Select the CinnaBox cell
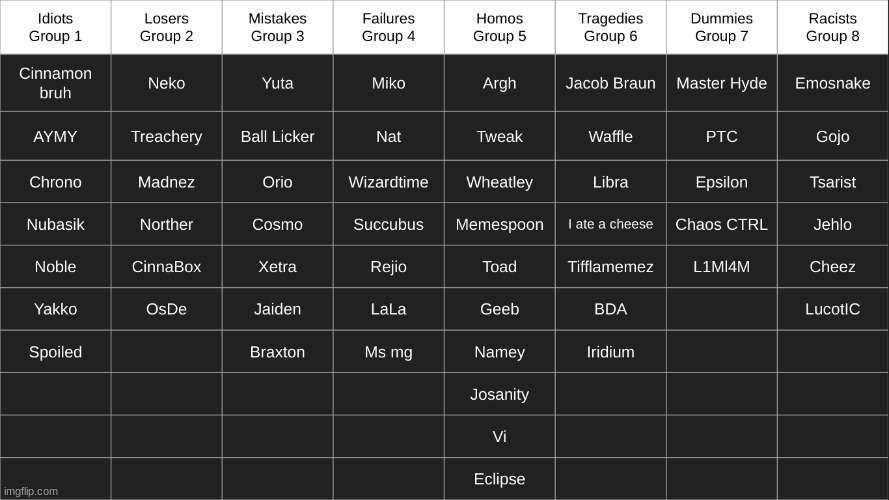This screenshot has width=889, height=500. coord(166,266)
